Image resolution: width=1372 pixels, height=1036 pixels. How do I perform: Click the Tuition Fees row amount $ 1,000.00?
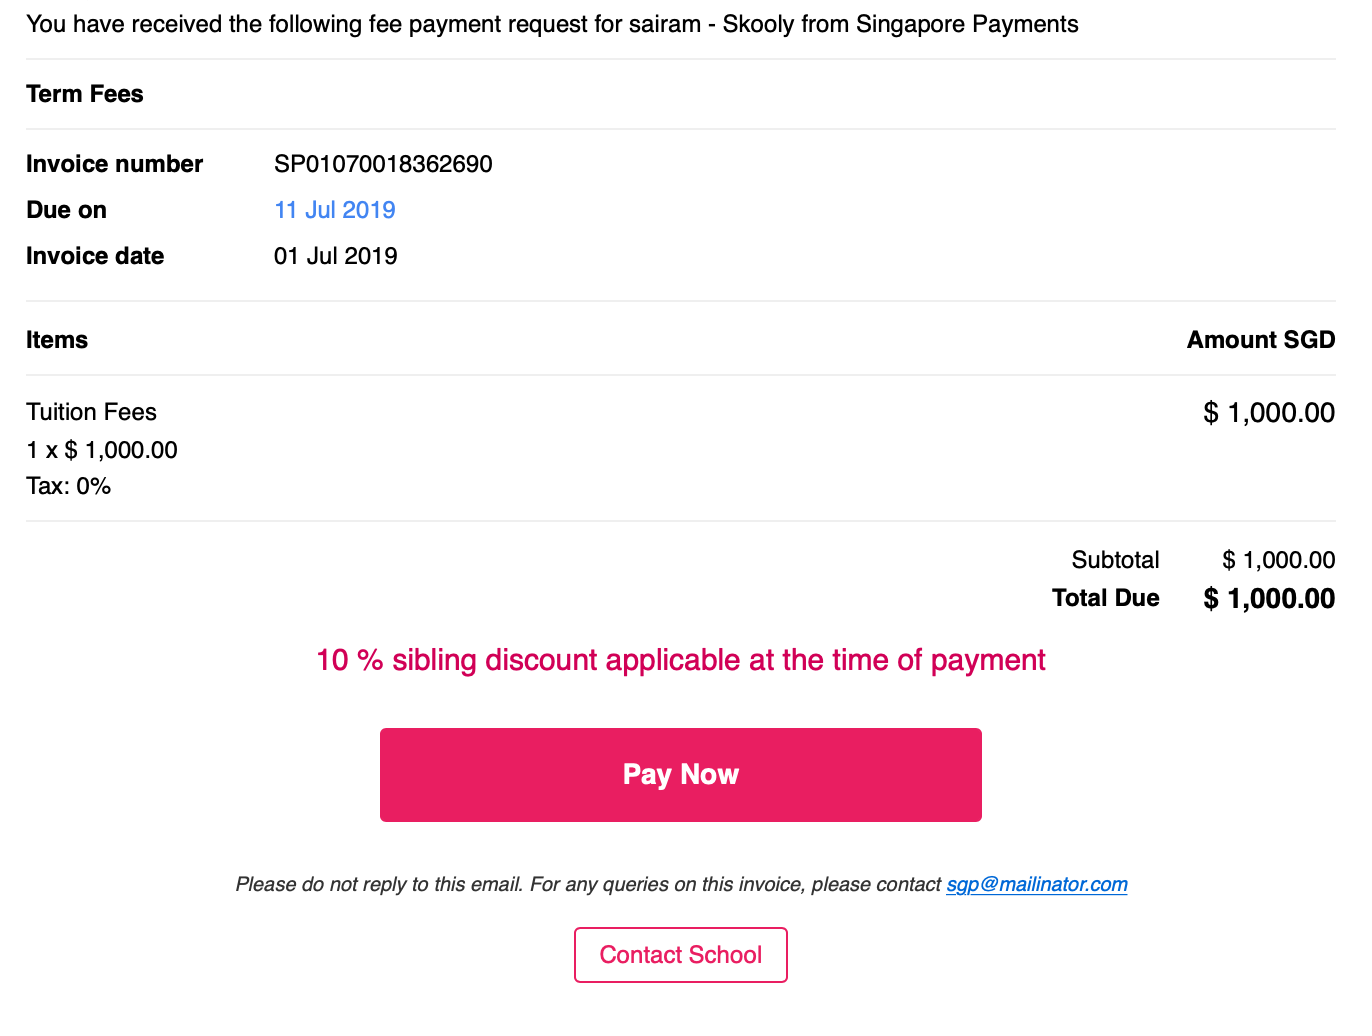click(x=1269, y=413)
